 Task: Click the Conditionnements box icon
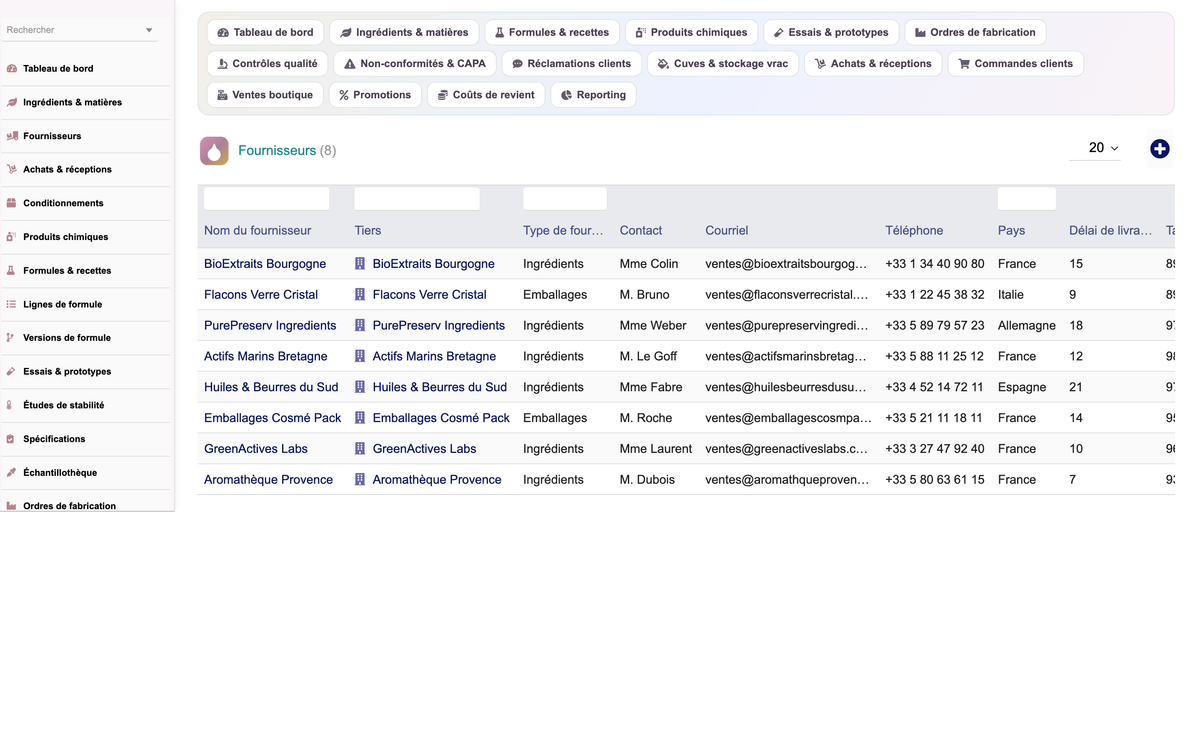[12, 203]
